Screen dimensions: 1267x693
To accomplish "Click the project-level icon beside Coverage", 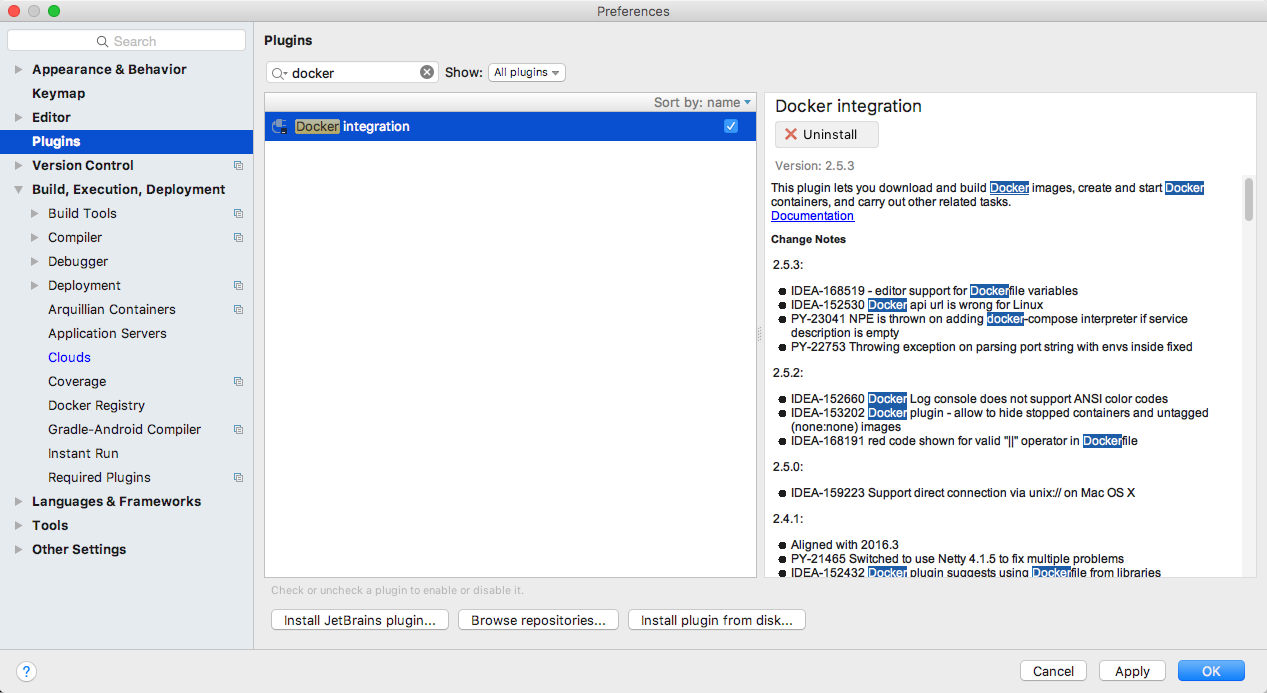I will [x=238, y=382].
